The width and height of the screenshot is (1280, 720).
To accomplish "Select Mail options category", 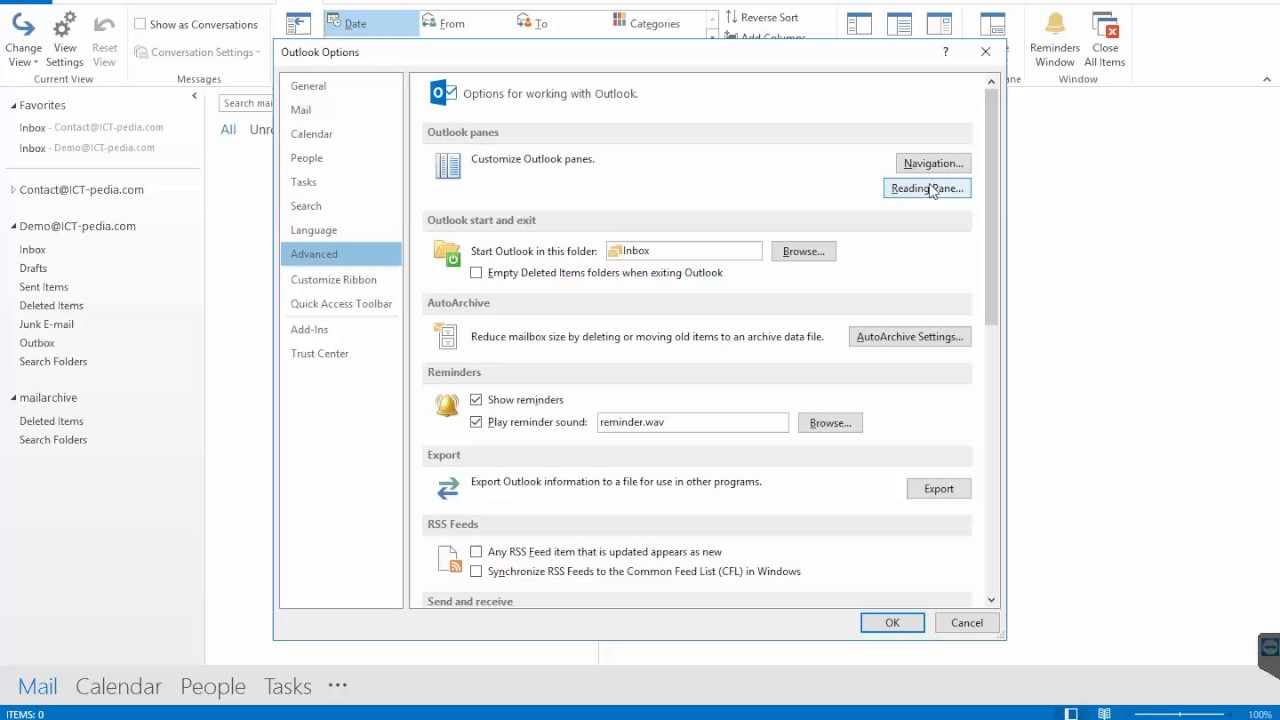I will (x=341, y=110).
